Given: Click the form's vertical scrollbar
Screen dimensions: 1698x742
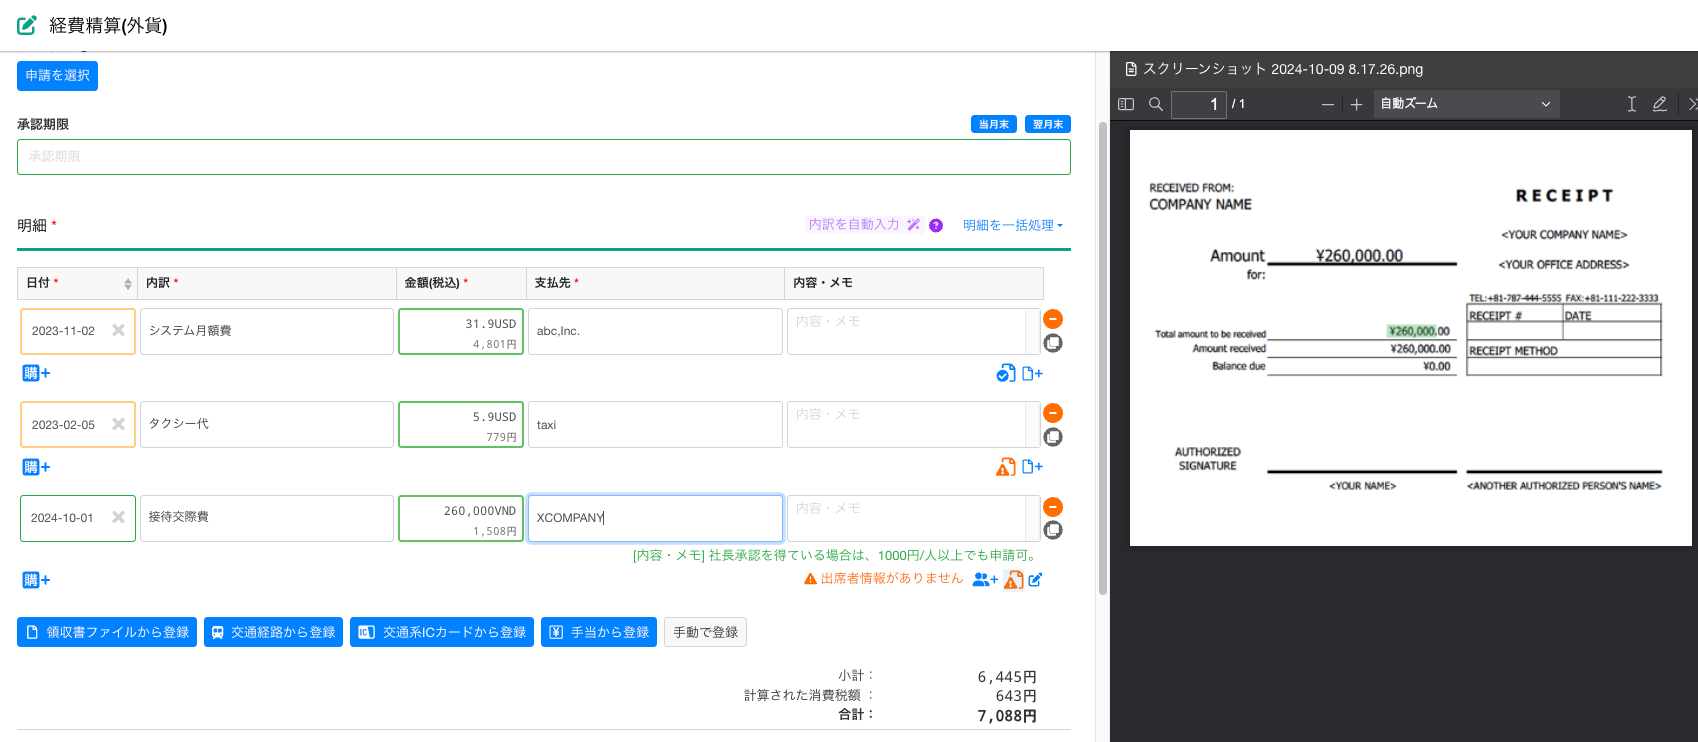Looking at the screenshot, I should [x=1103, y=358].
